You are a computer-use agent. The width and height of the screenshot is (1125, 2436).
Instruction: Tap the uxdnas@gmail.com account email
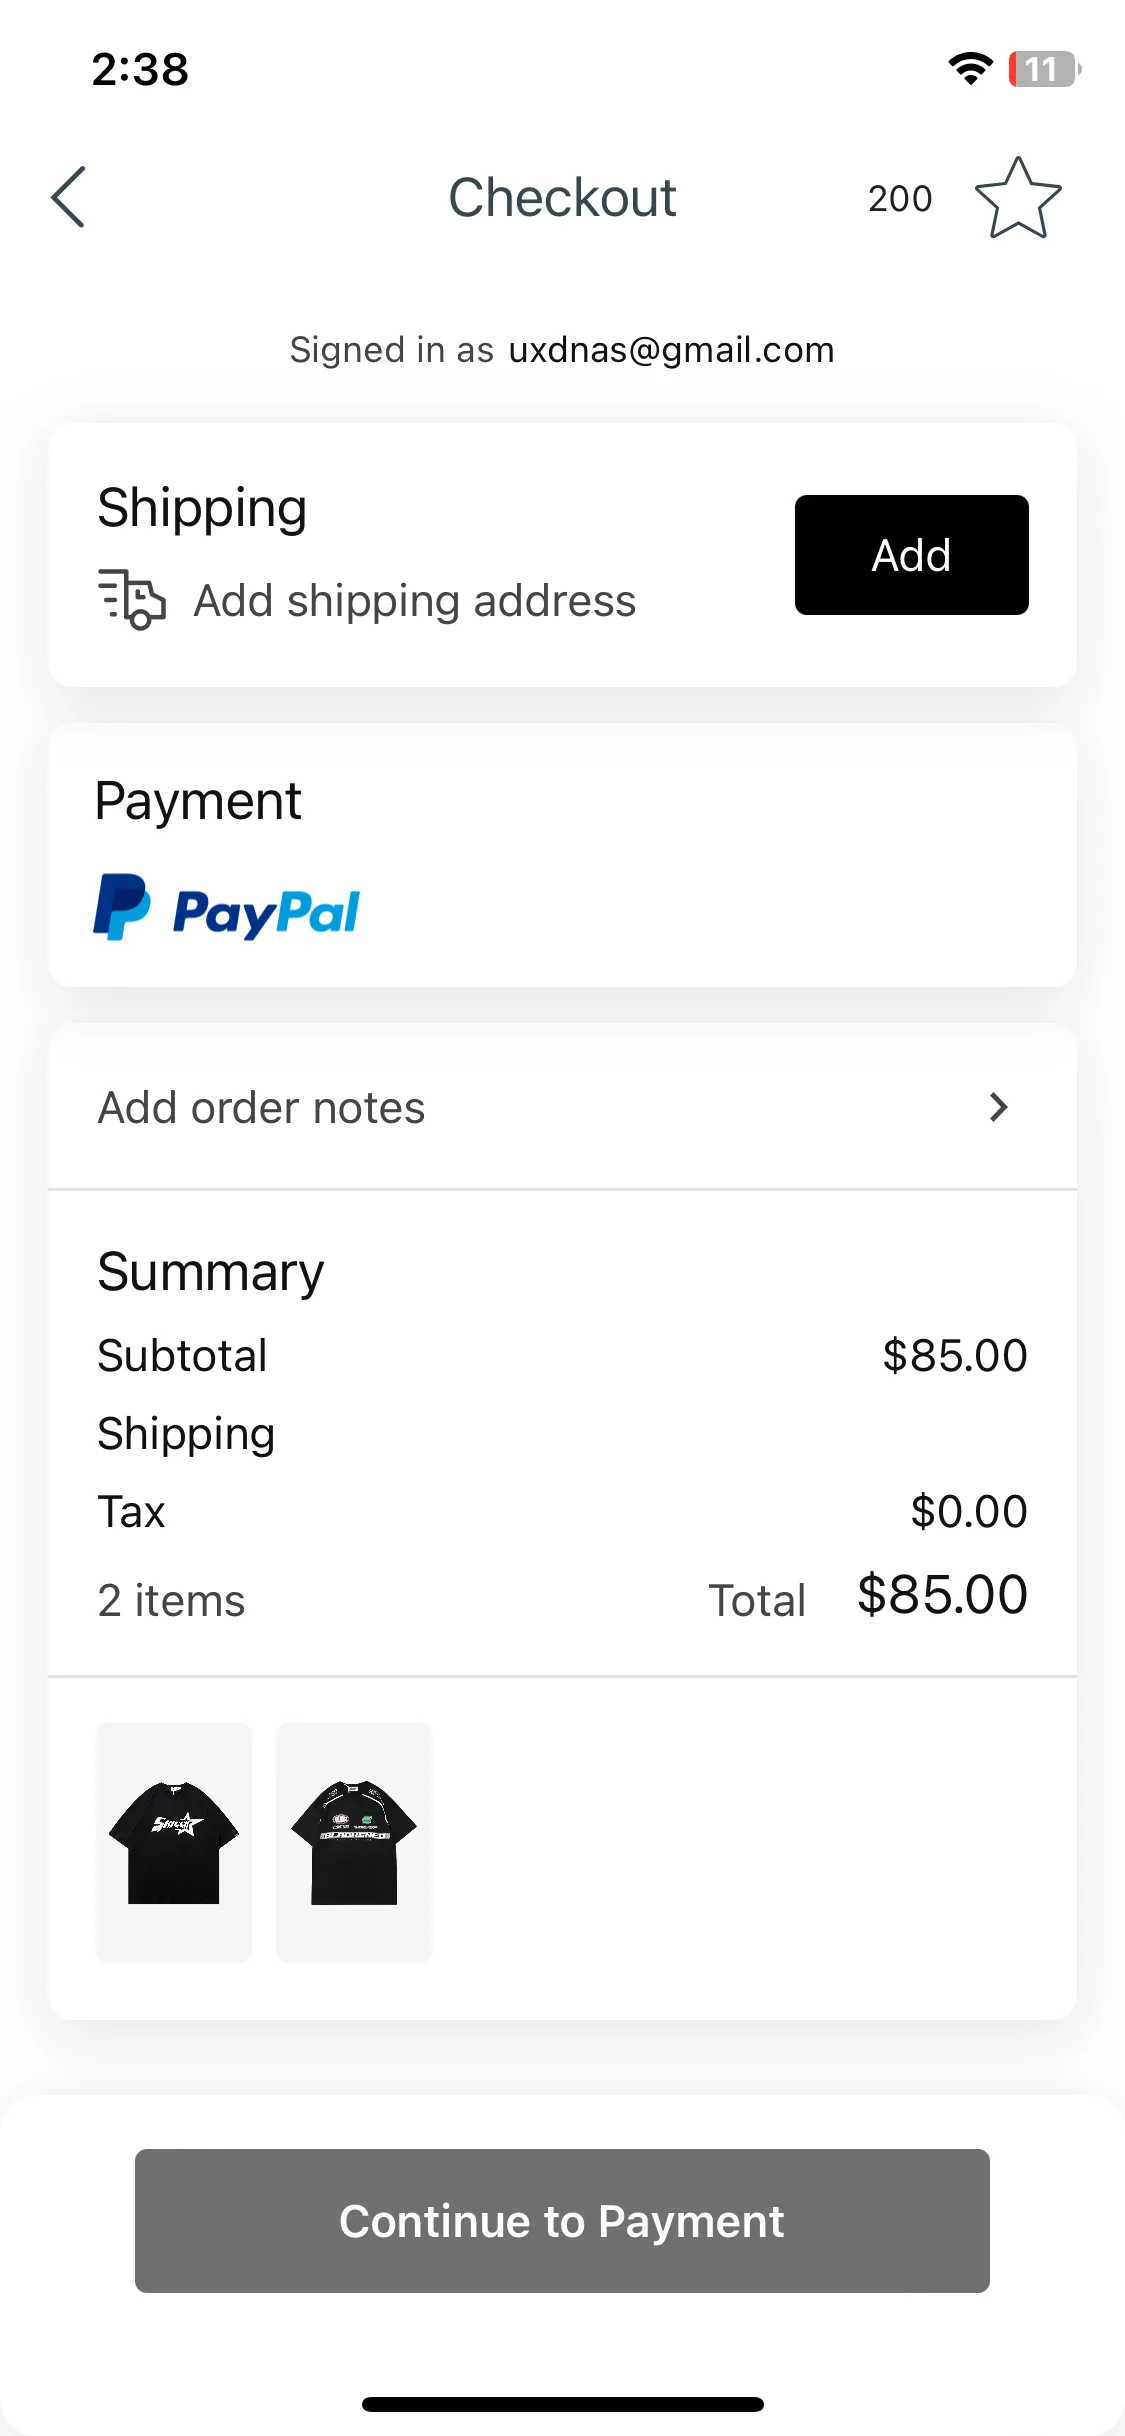click(671, 350)
